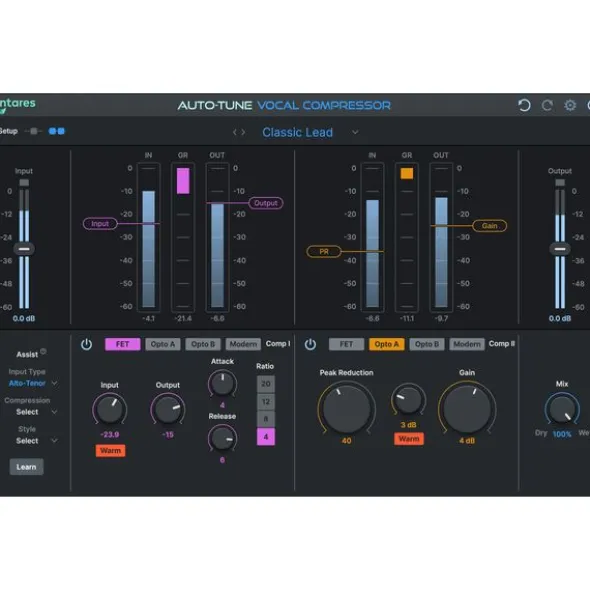Click the Attack knob

pos(222,383)
